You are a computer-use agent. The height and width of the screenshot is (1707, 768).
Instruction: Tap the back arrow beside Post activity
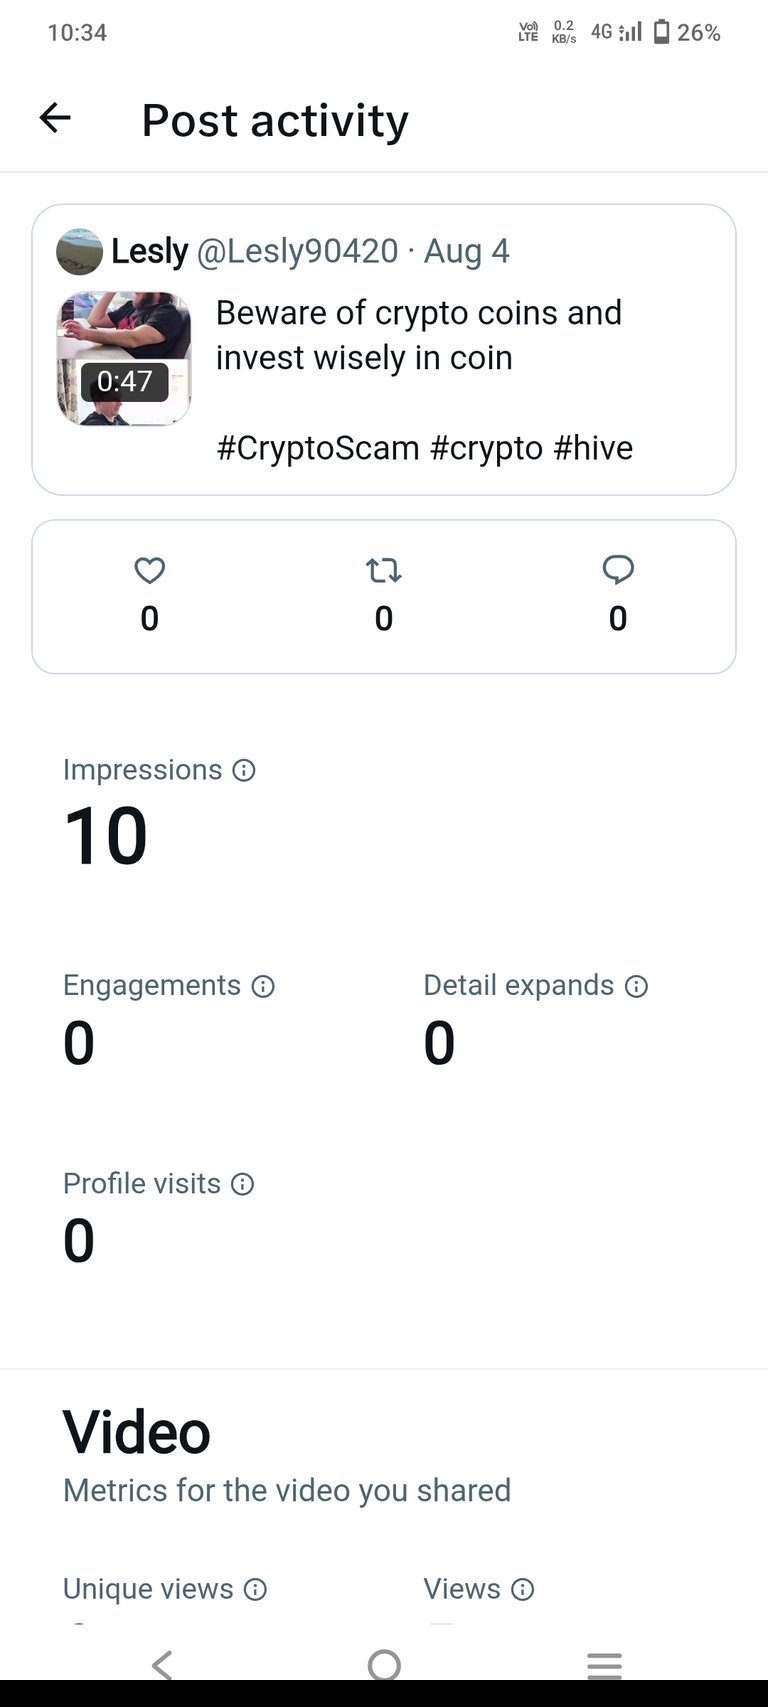click(55, 119)
